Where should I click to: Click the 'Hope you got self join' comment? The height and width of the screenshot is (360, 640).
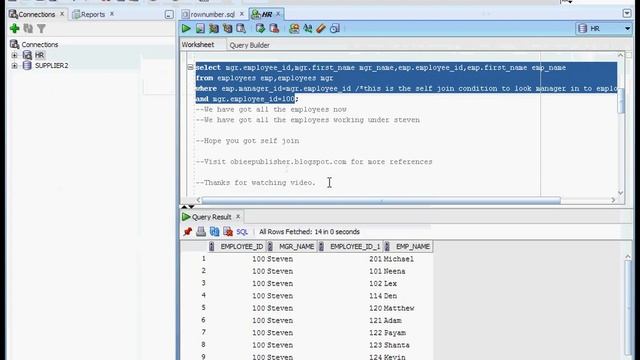[x=247, y=141]
